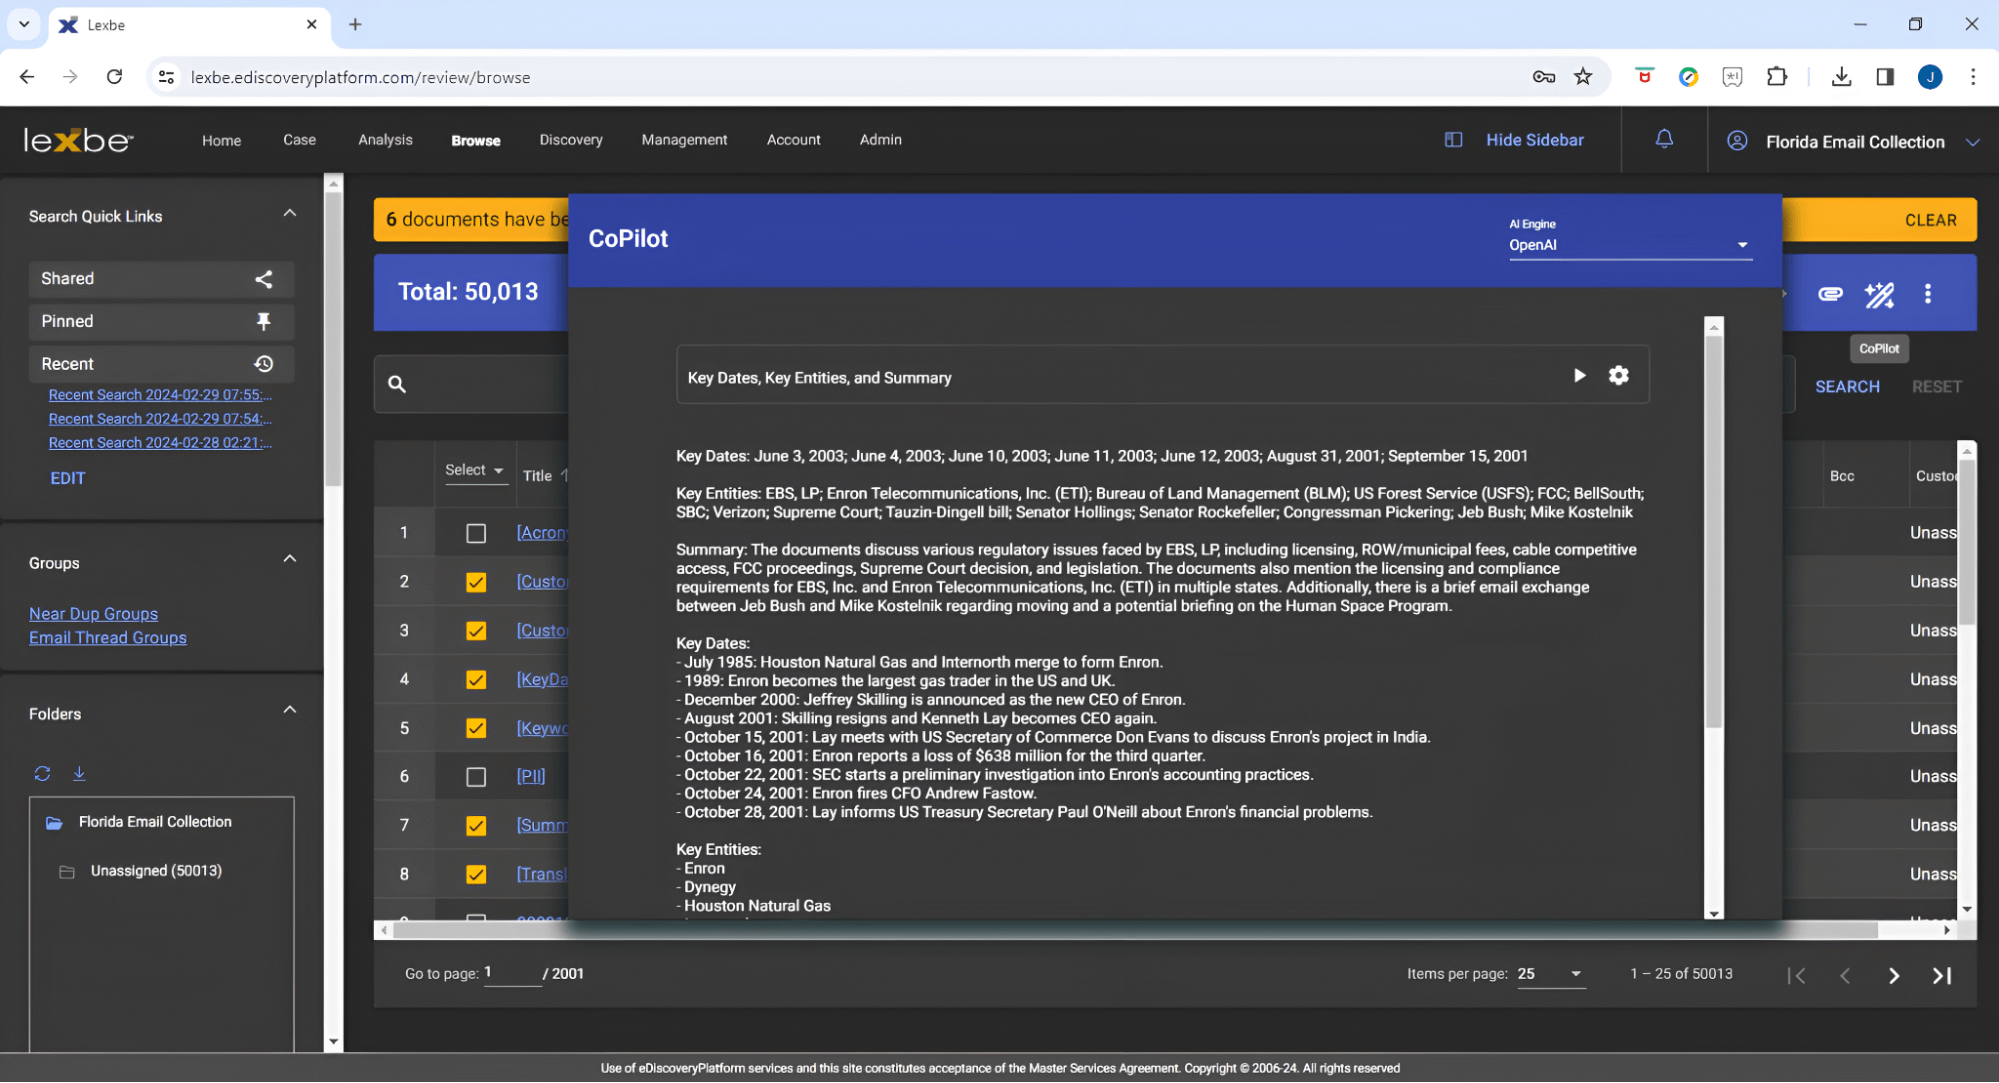Click the user account avatar icon
Viewport: 1999px width, 1083px height.
[x=1737, y=141]
